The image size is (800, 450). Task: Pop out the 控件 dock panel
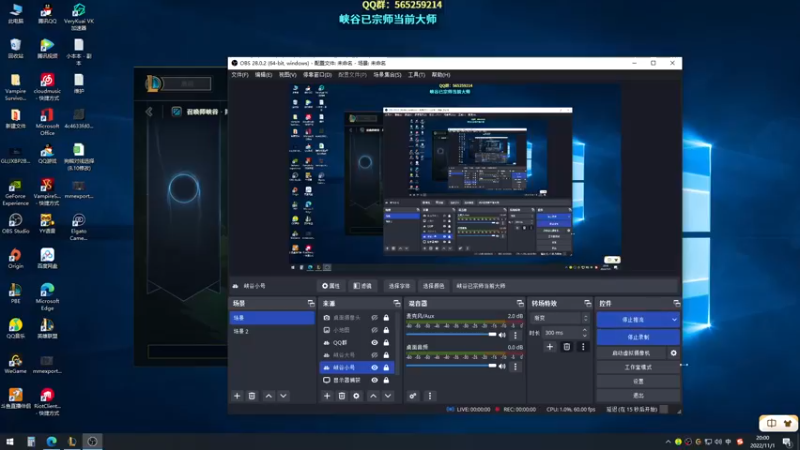tap(677, 304)
